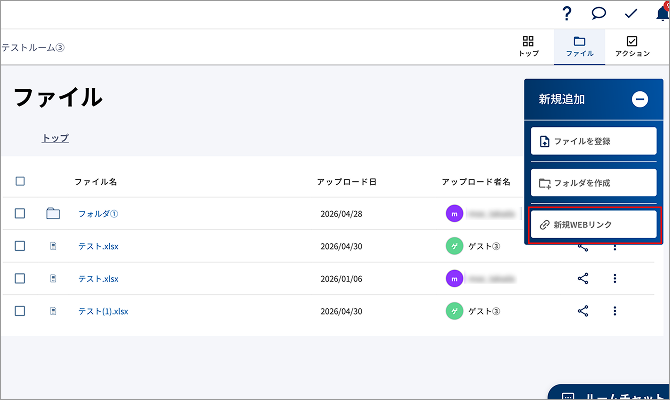Open the chat speech bubble icon
Viewport: 670px width, 400px height.
coord(598,13)
